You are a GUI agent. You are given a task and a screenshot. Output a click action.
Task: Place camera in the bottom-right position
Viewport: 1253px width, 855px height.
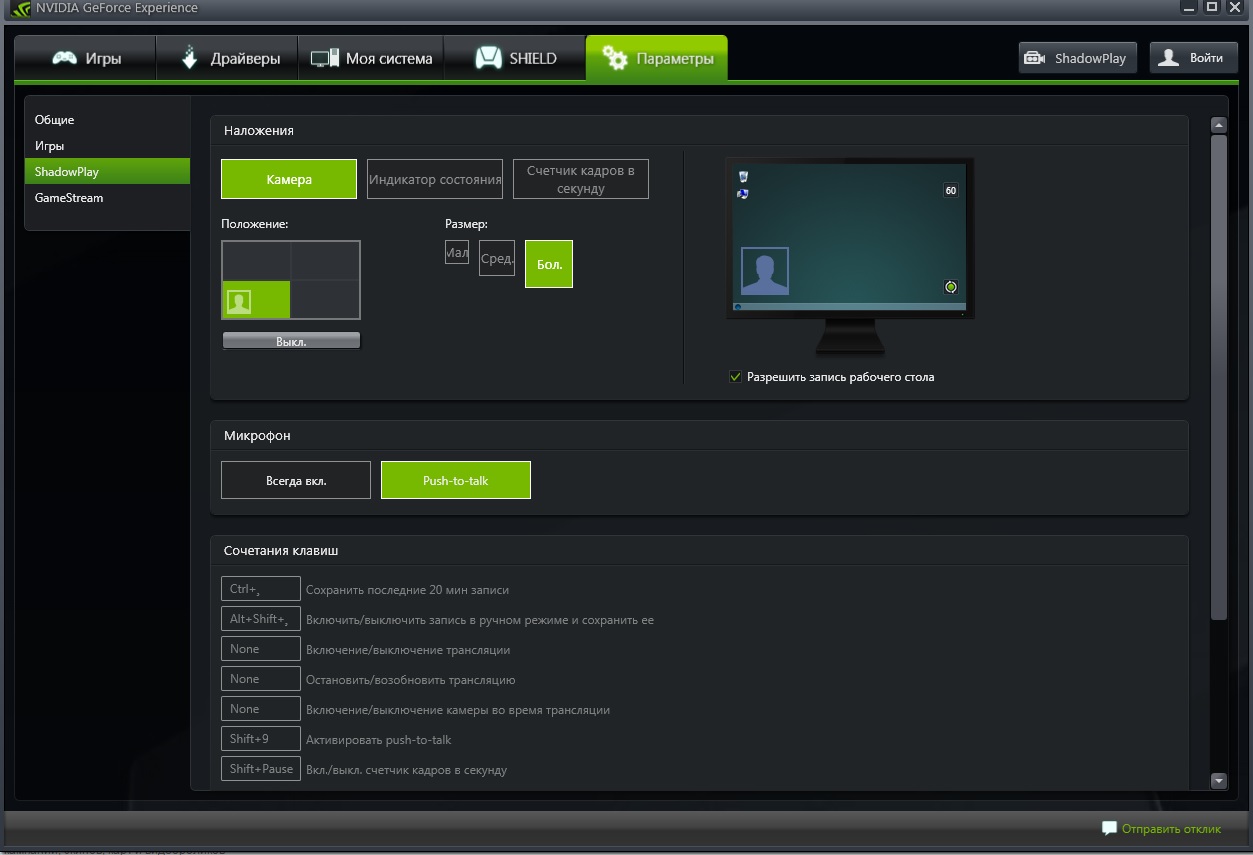coord(325,299)
